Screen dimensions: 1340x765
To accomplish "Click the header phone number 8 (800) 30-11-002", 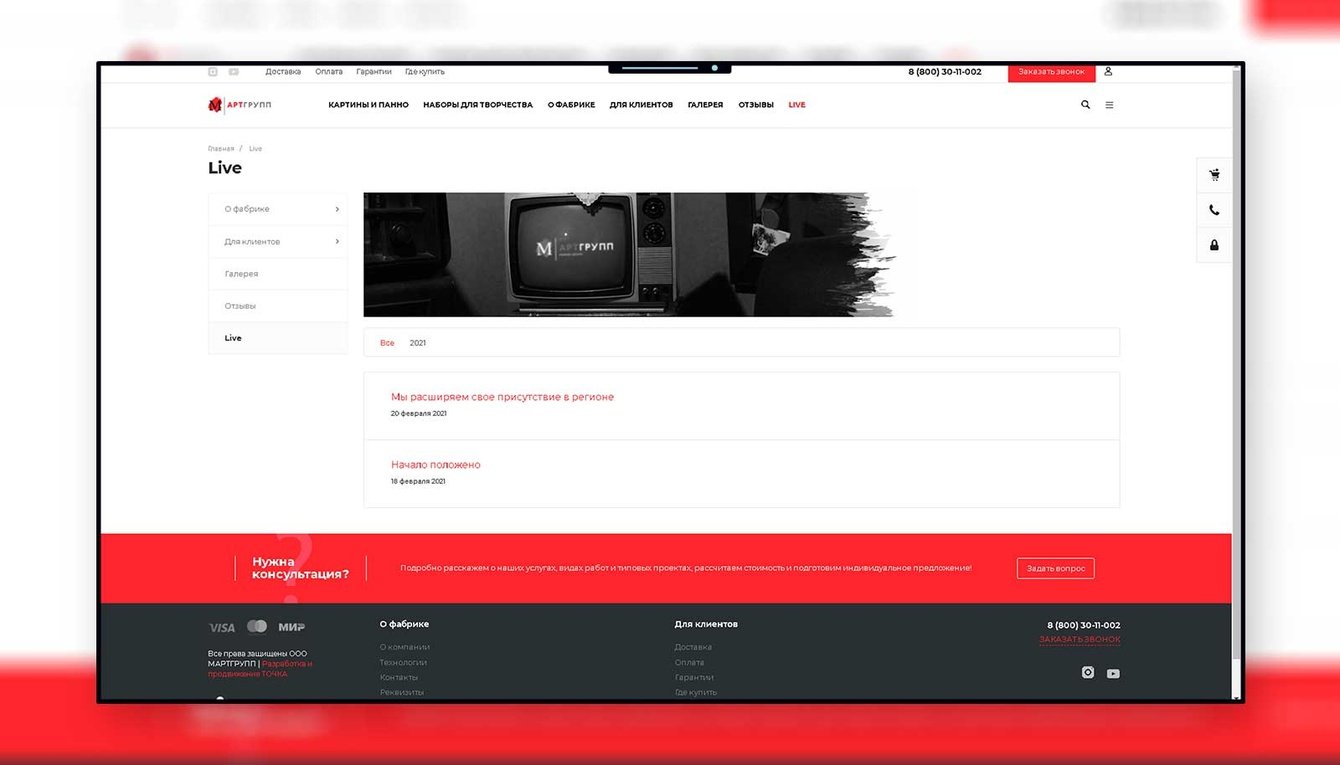I will 945,72.
